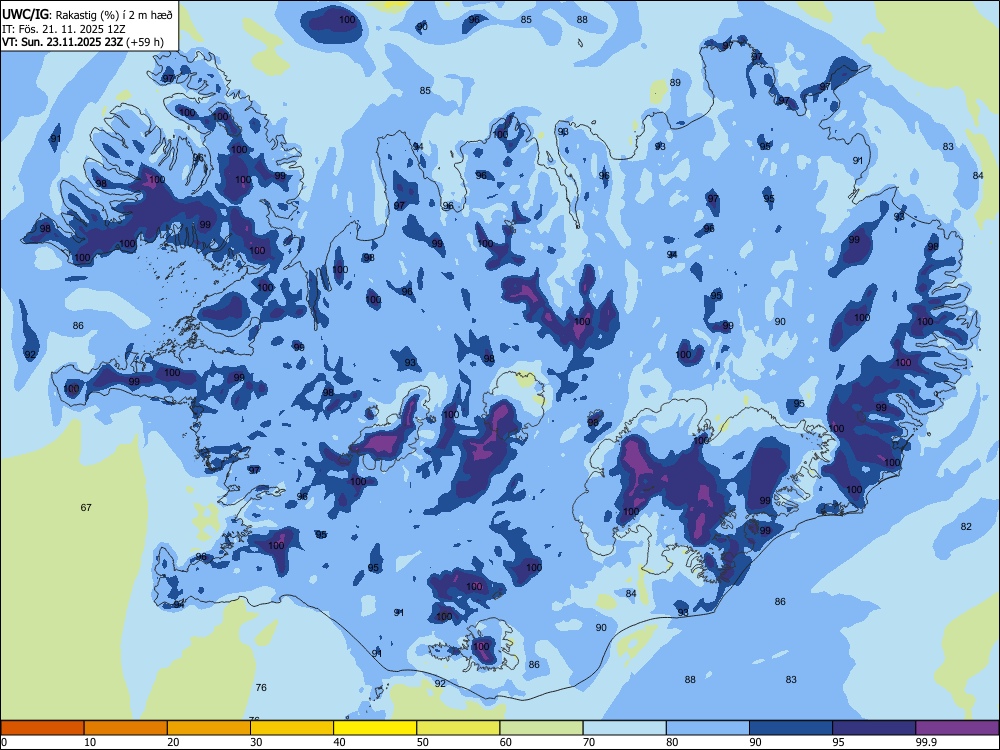The image size is (1000, 750).
Task: Click the 'IT: Fös. 21. 11. 2025 12Z' line
Action: click(64, 29)
